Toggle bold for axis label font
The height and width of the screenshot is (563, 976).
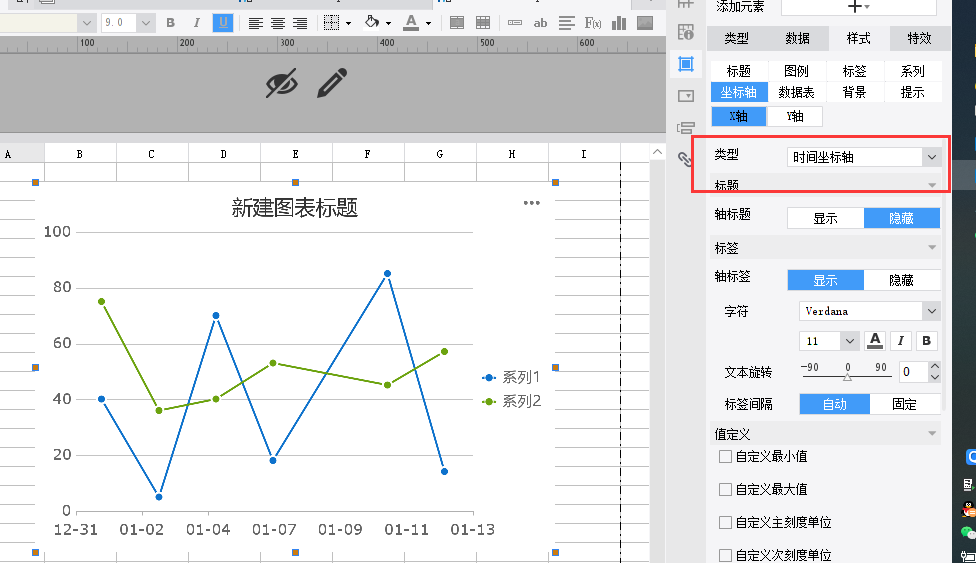click(x=926, y=341)
